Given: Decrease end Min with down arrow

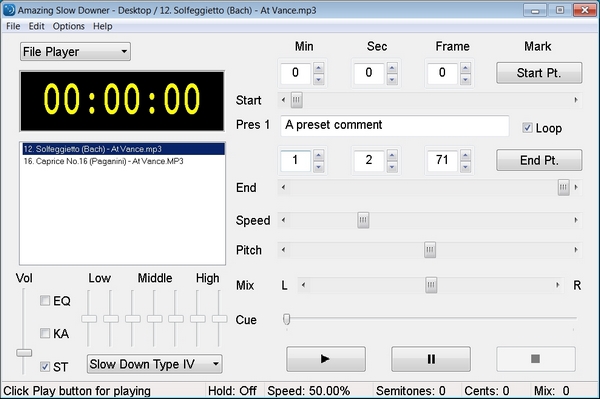Looking at the screenshot, I should pyautogui.click(x=318, y=166).
